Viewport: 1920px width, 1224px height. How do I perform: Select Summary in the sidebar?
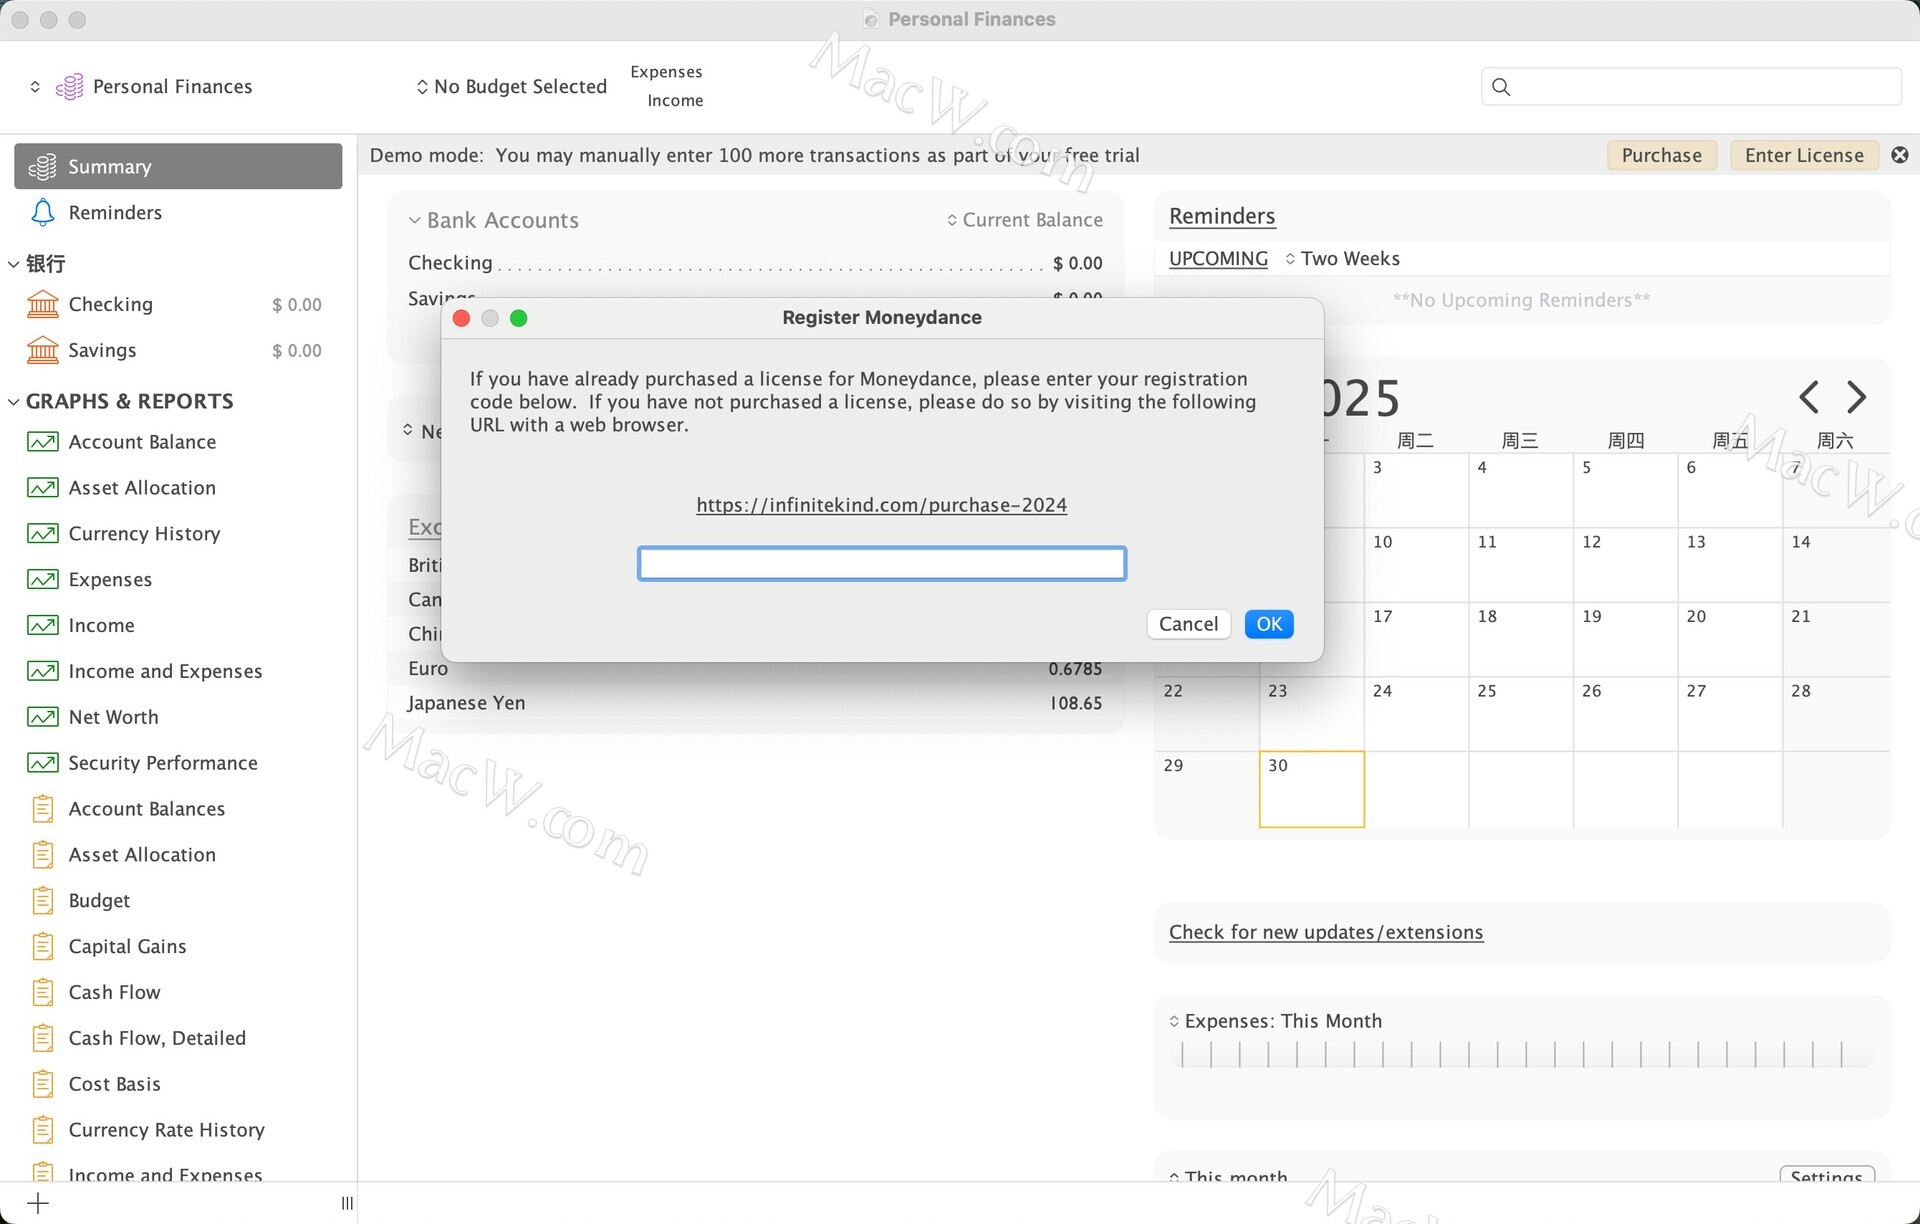coord(178,166)
